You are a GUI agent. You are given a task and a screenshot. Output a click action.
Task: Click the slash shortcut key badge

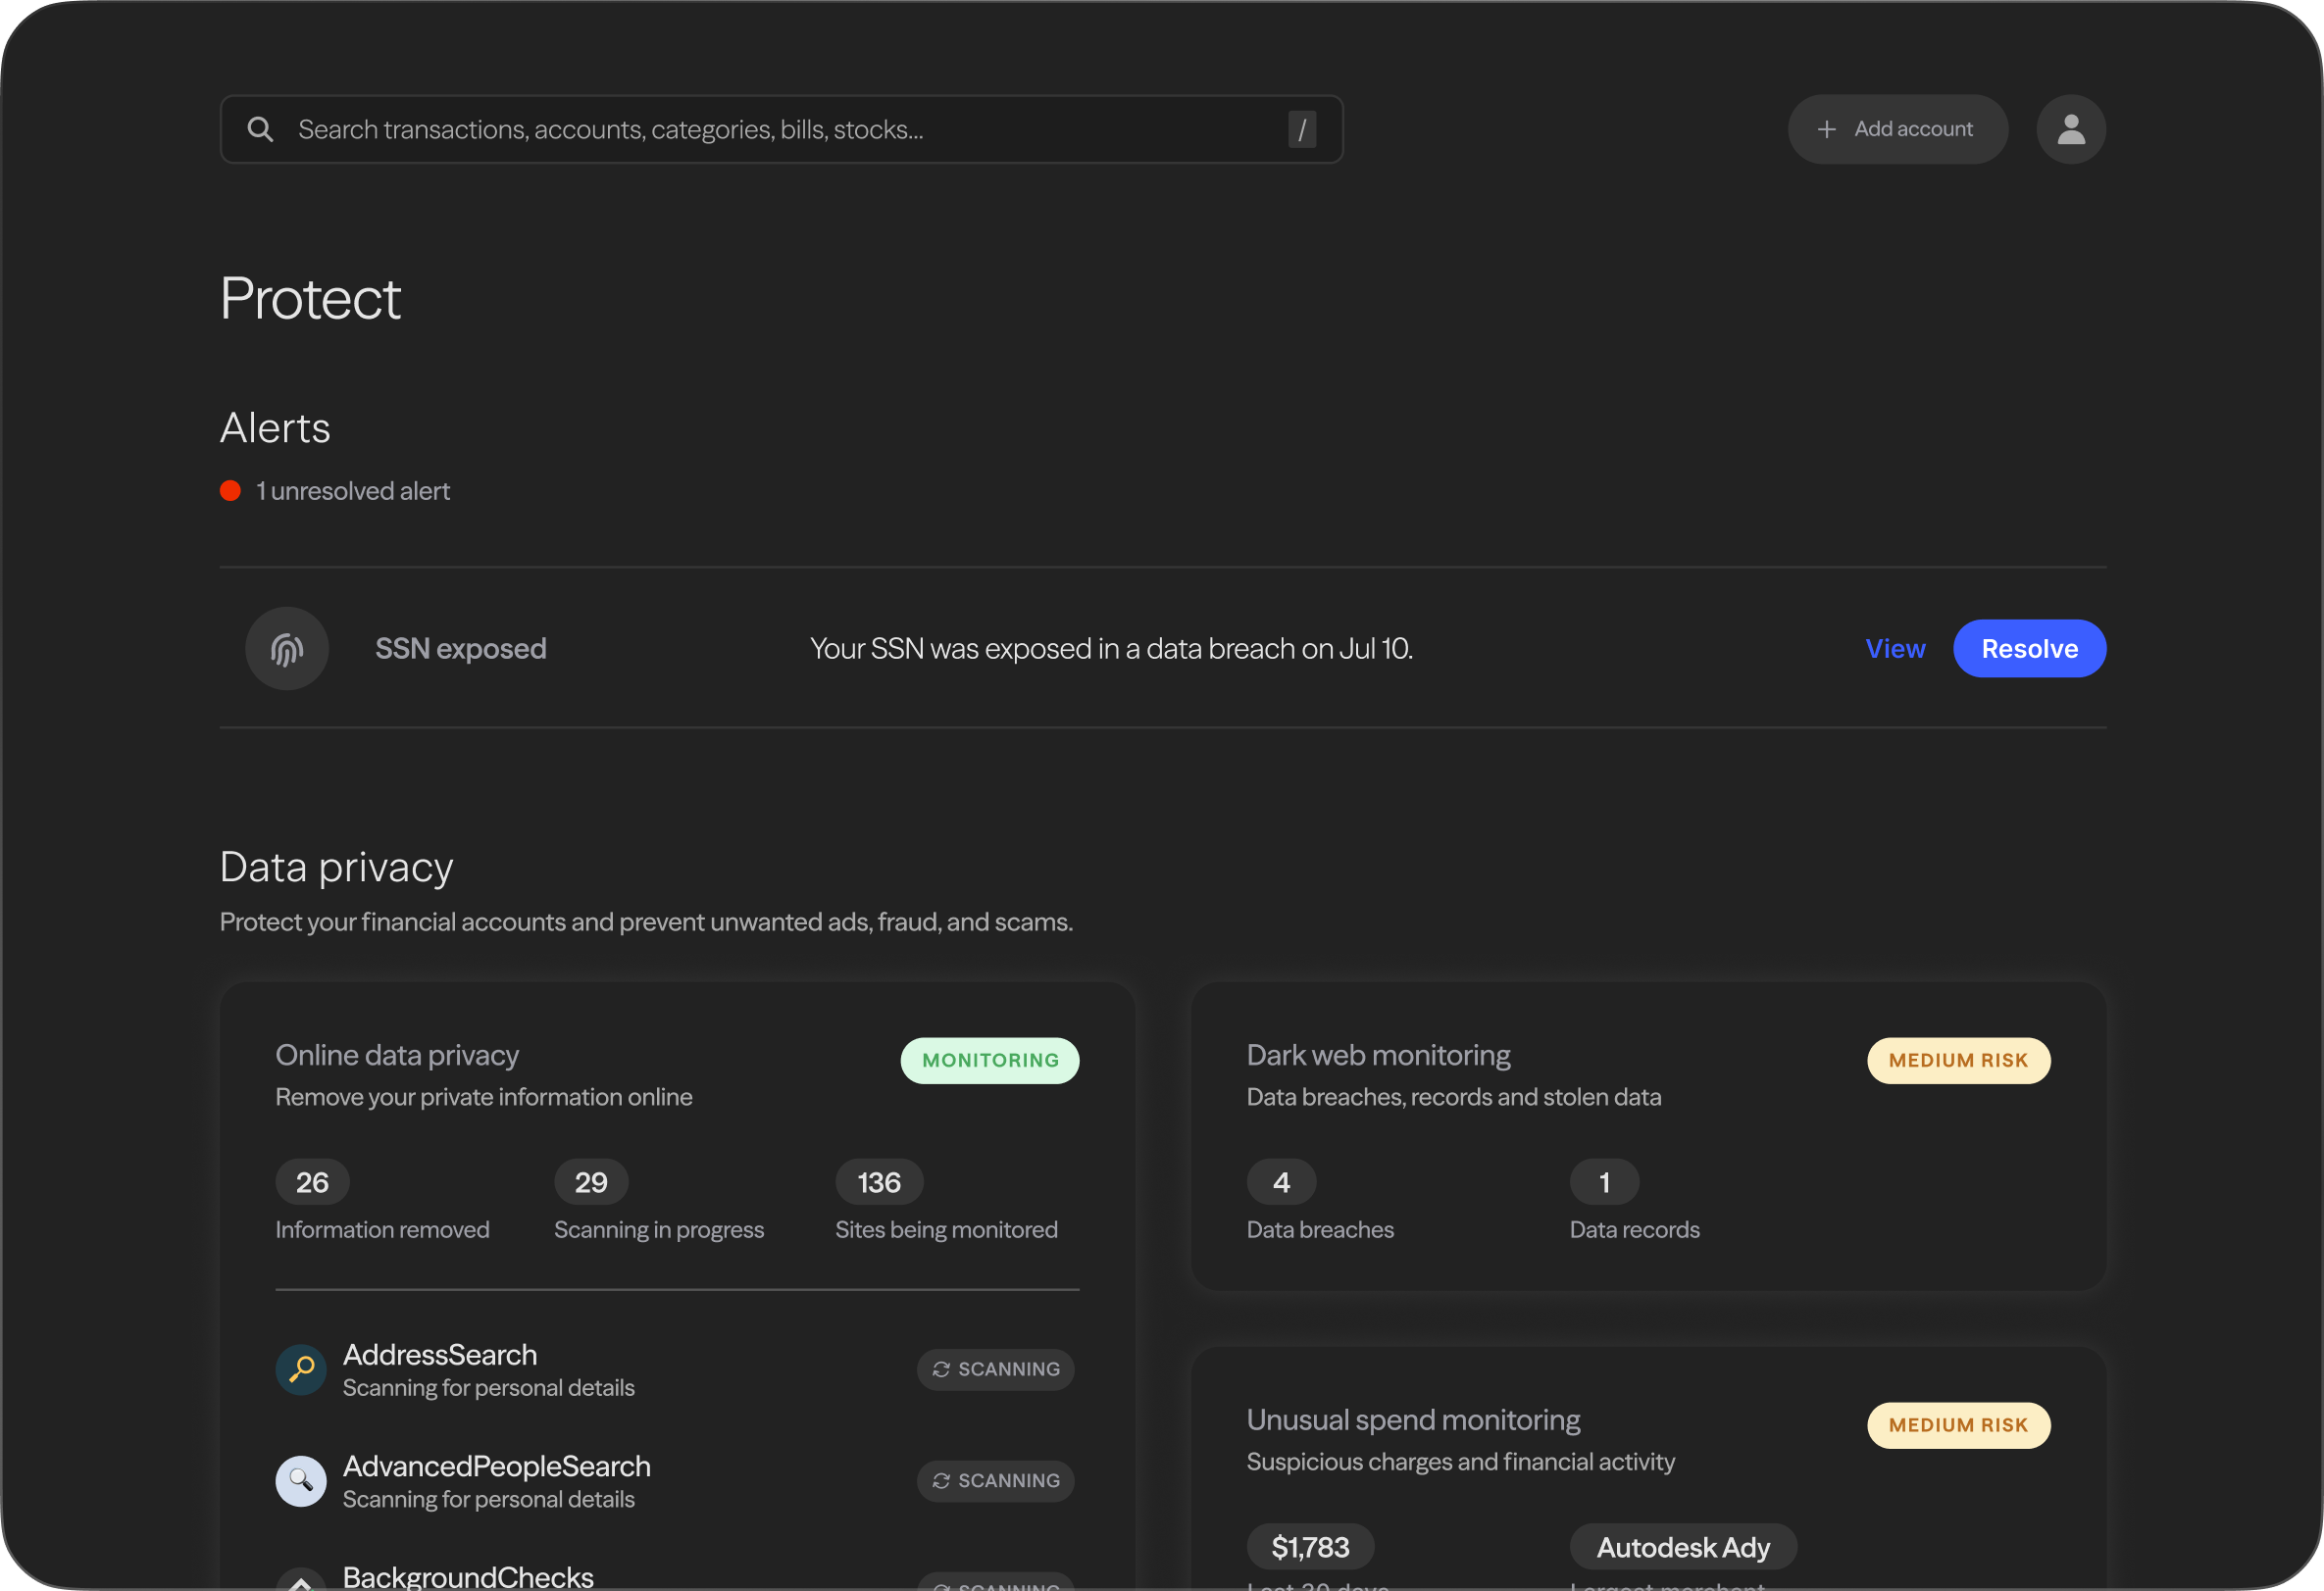[x=1301, y=129]
